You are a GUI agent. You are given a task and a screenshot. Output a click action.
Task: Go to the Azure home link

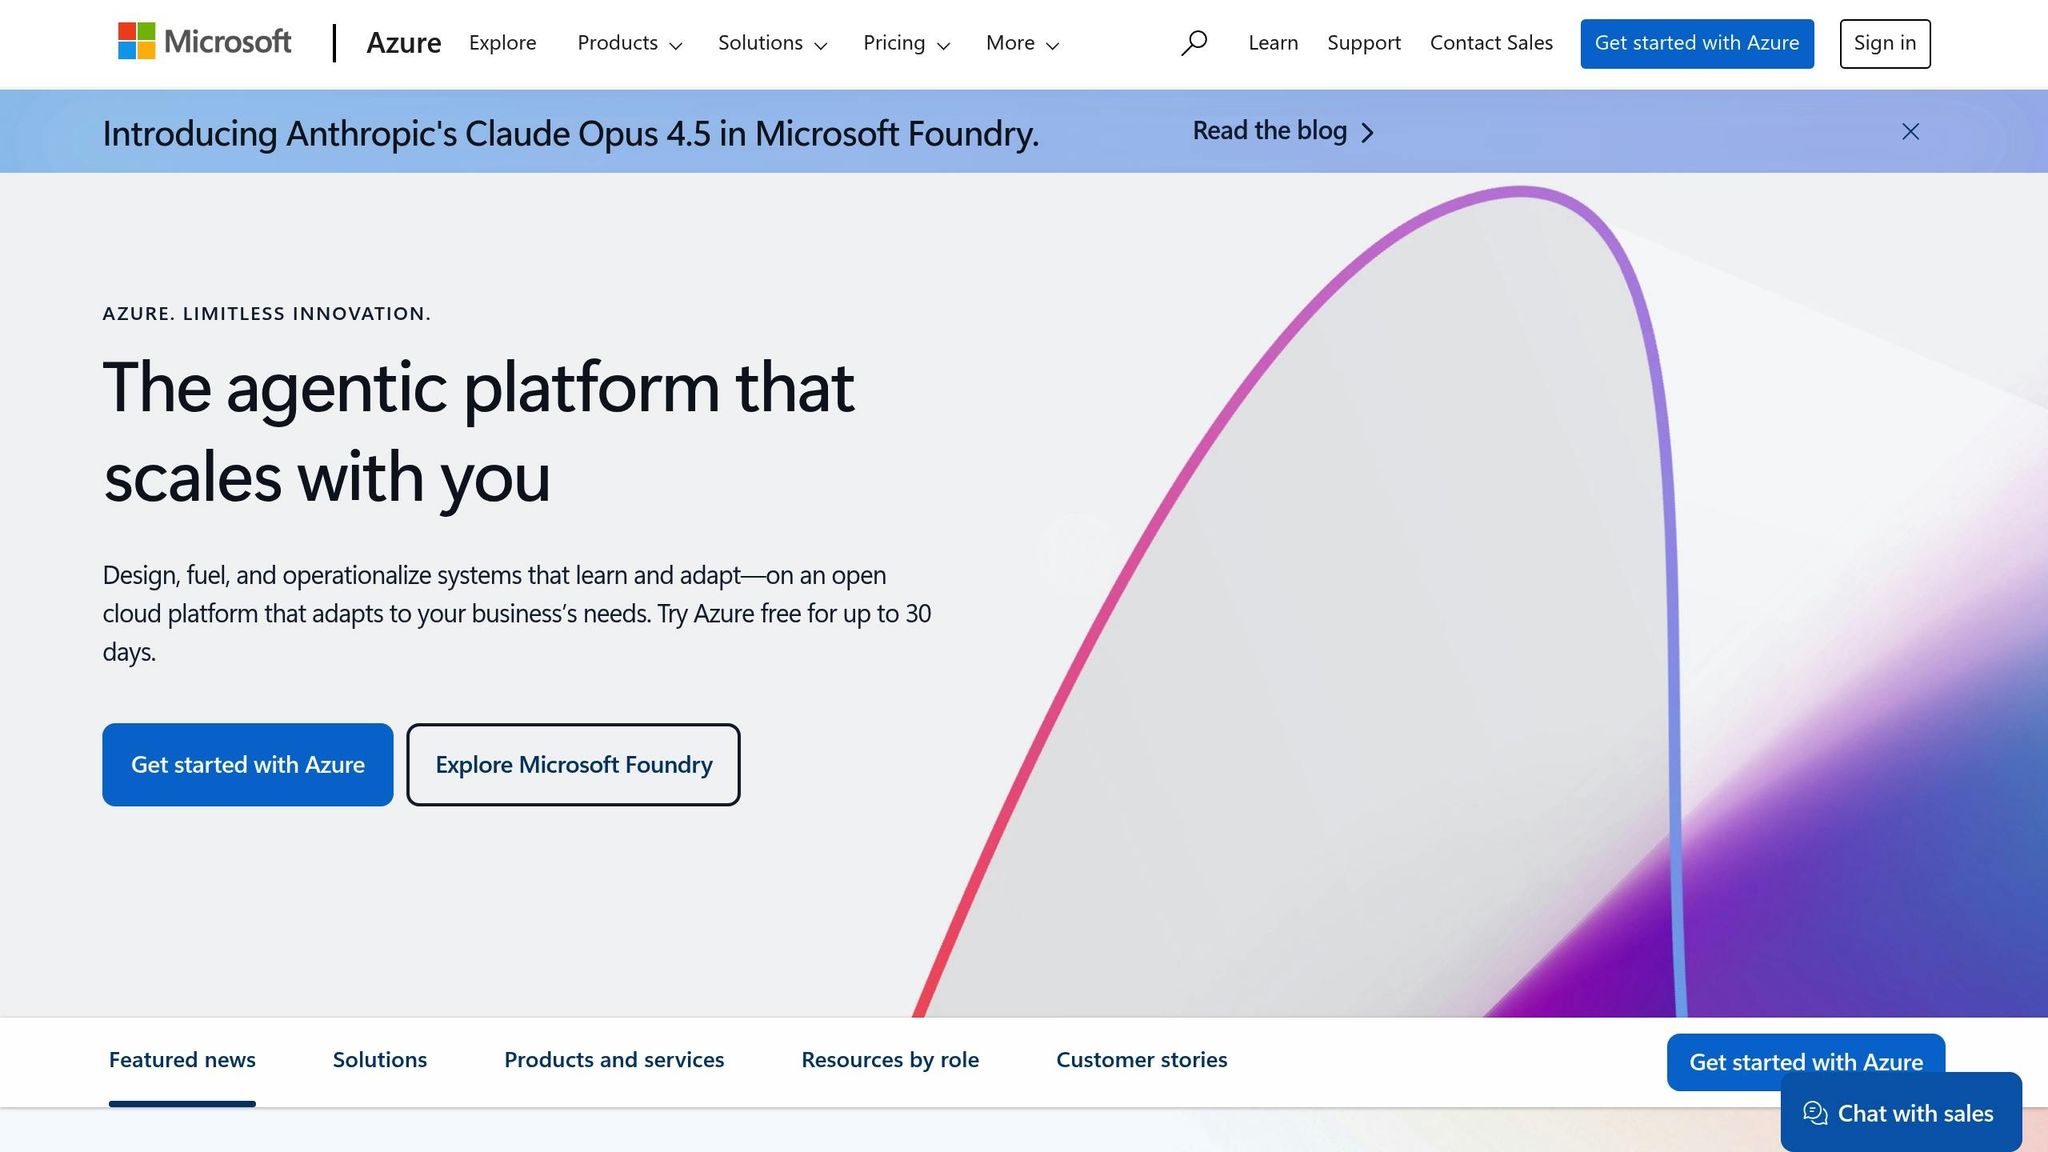tap(403, 43)
